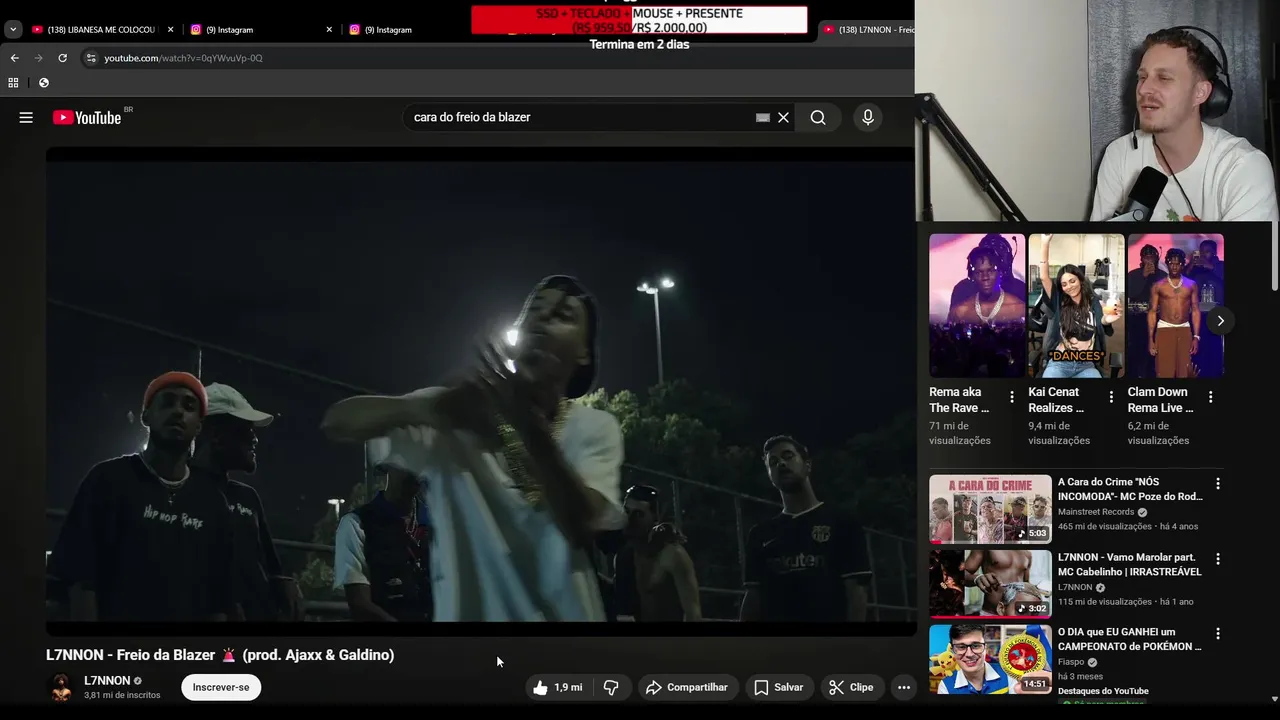
Task: Go forward with the browser forward arrow
Action: [38, 58]
